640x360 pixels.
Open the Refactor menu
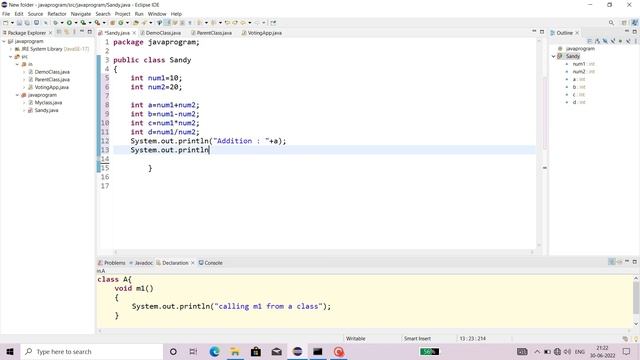coord(57,14)
